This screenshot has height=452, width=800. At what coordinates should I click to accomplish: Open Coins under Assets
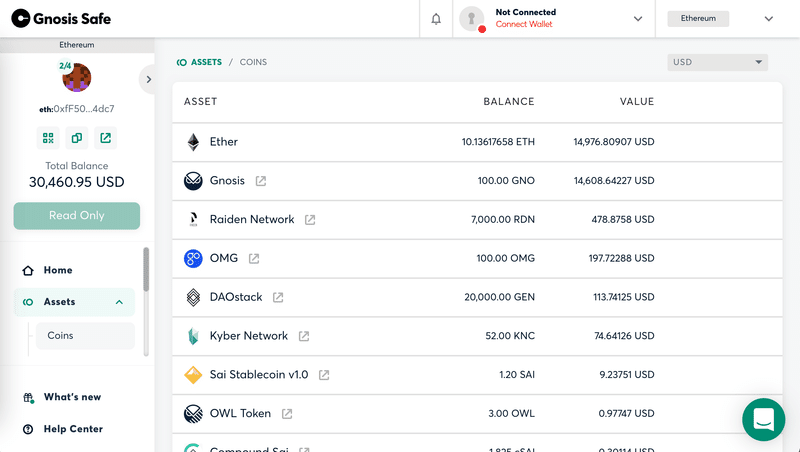tap(85, 336)
